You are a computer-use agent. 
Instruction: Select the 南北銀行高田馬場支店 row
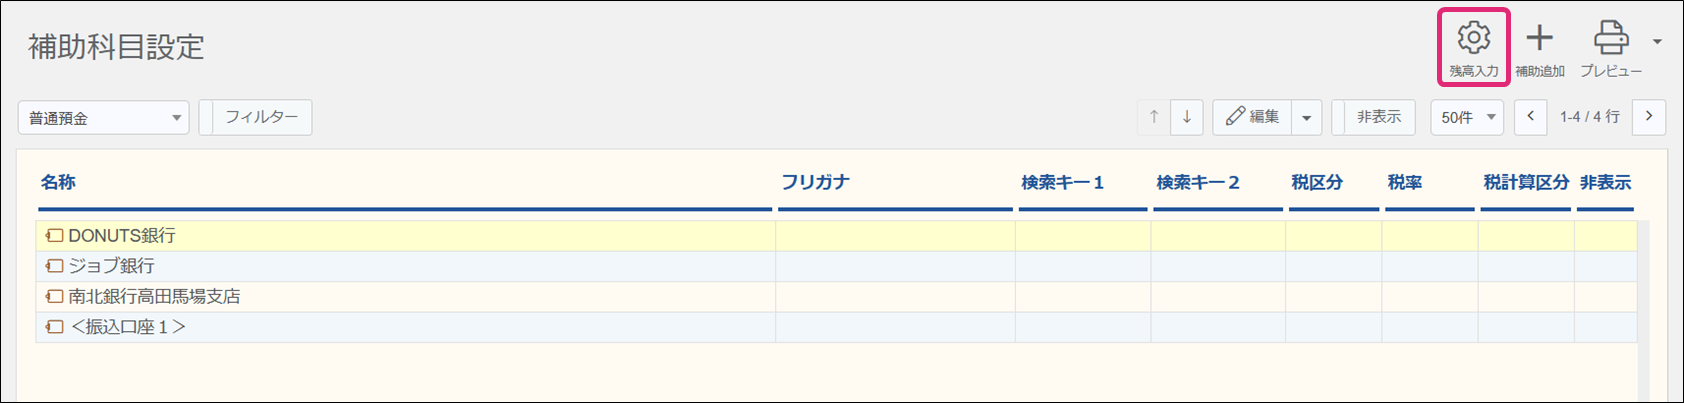836,297
